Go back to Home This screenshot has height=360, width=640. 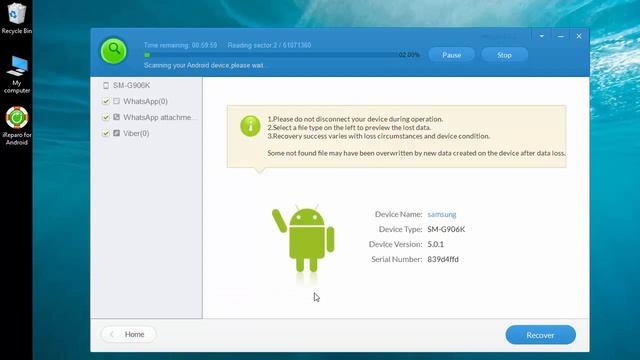(129, 334)
